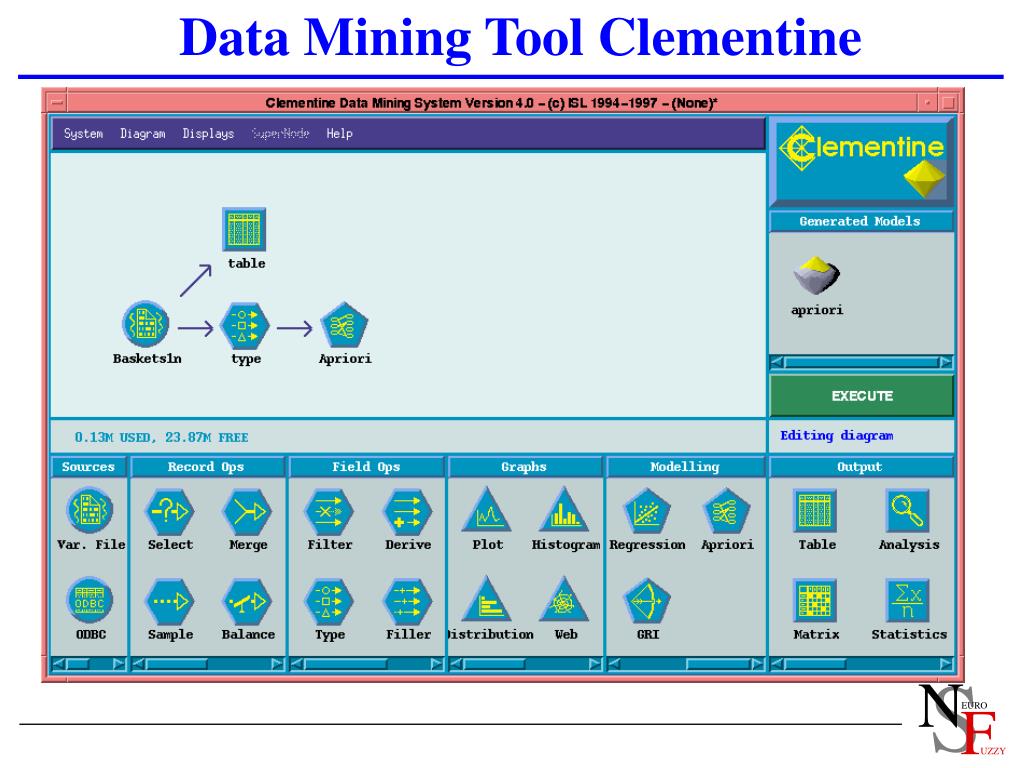The image size is (1024, 768).
Task: Select the Histogram graph icon
Action: click(565, 510)
